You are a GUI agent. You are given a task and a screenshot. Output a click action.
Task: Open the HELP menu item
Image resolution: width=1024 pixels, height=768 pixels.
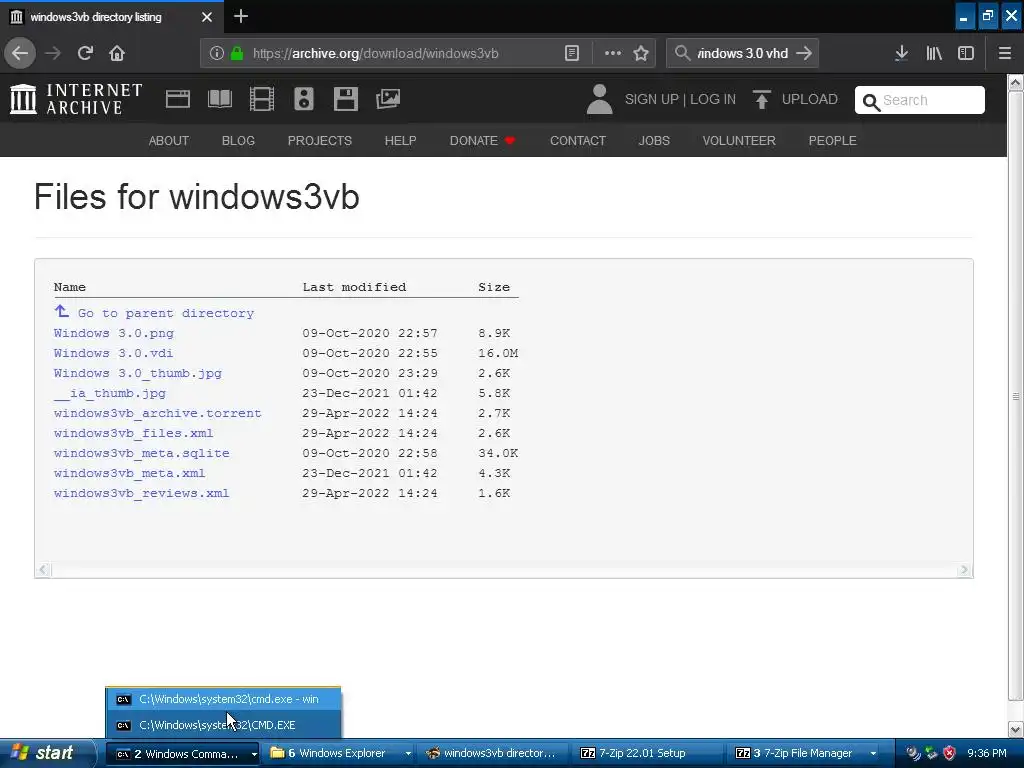(400, 140)
